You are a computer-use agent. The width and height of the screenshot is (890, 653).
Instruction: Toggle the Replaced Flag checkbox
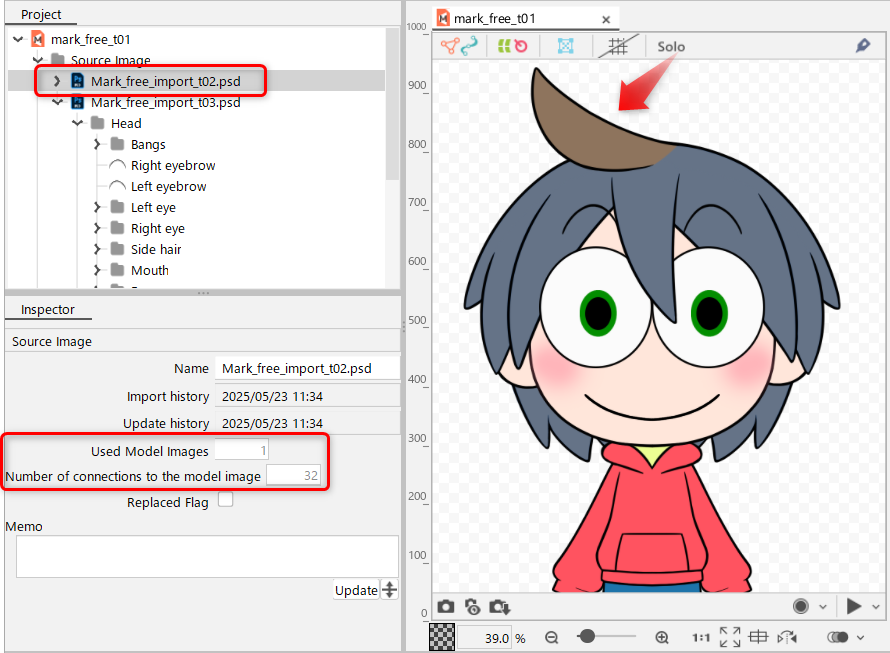[x=226, y=500]
